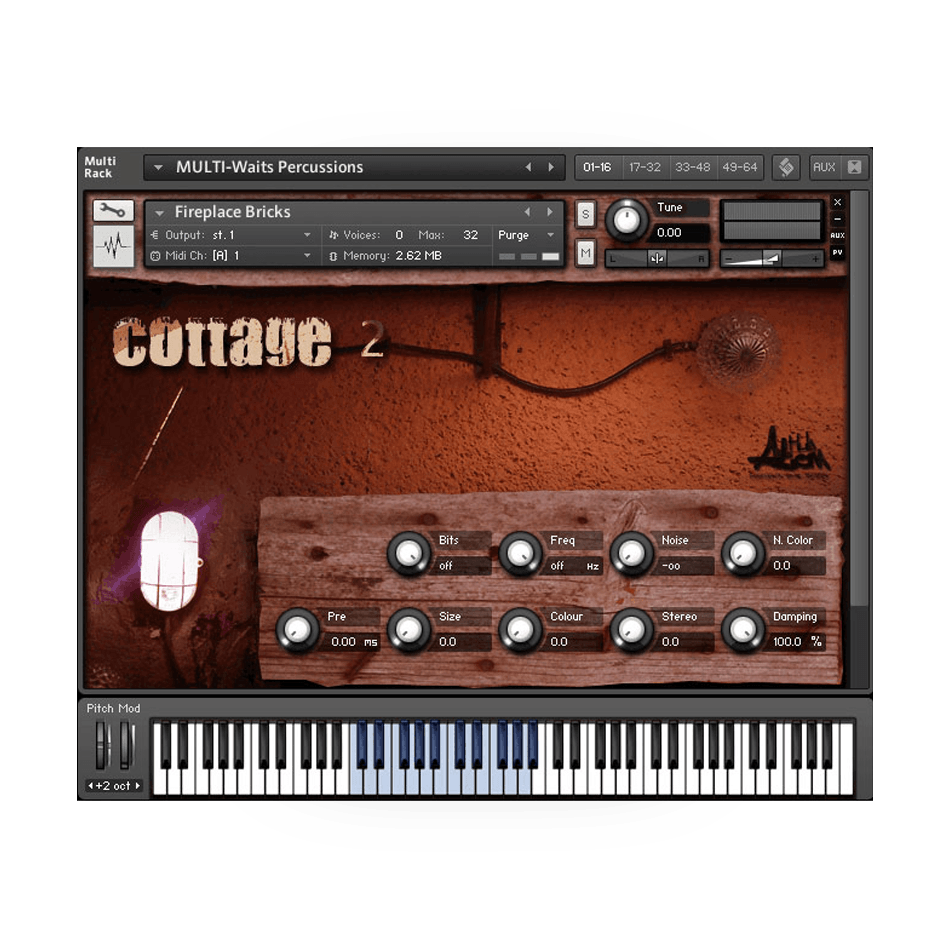950x950 pixels.
Task: Click the Kontakt logo icon in header
Action: (786, 167)
